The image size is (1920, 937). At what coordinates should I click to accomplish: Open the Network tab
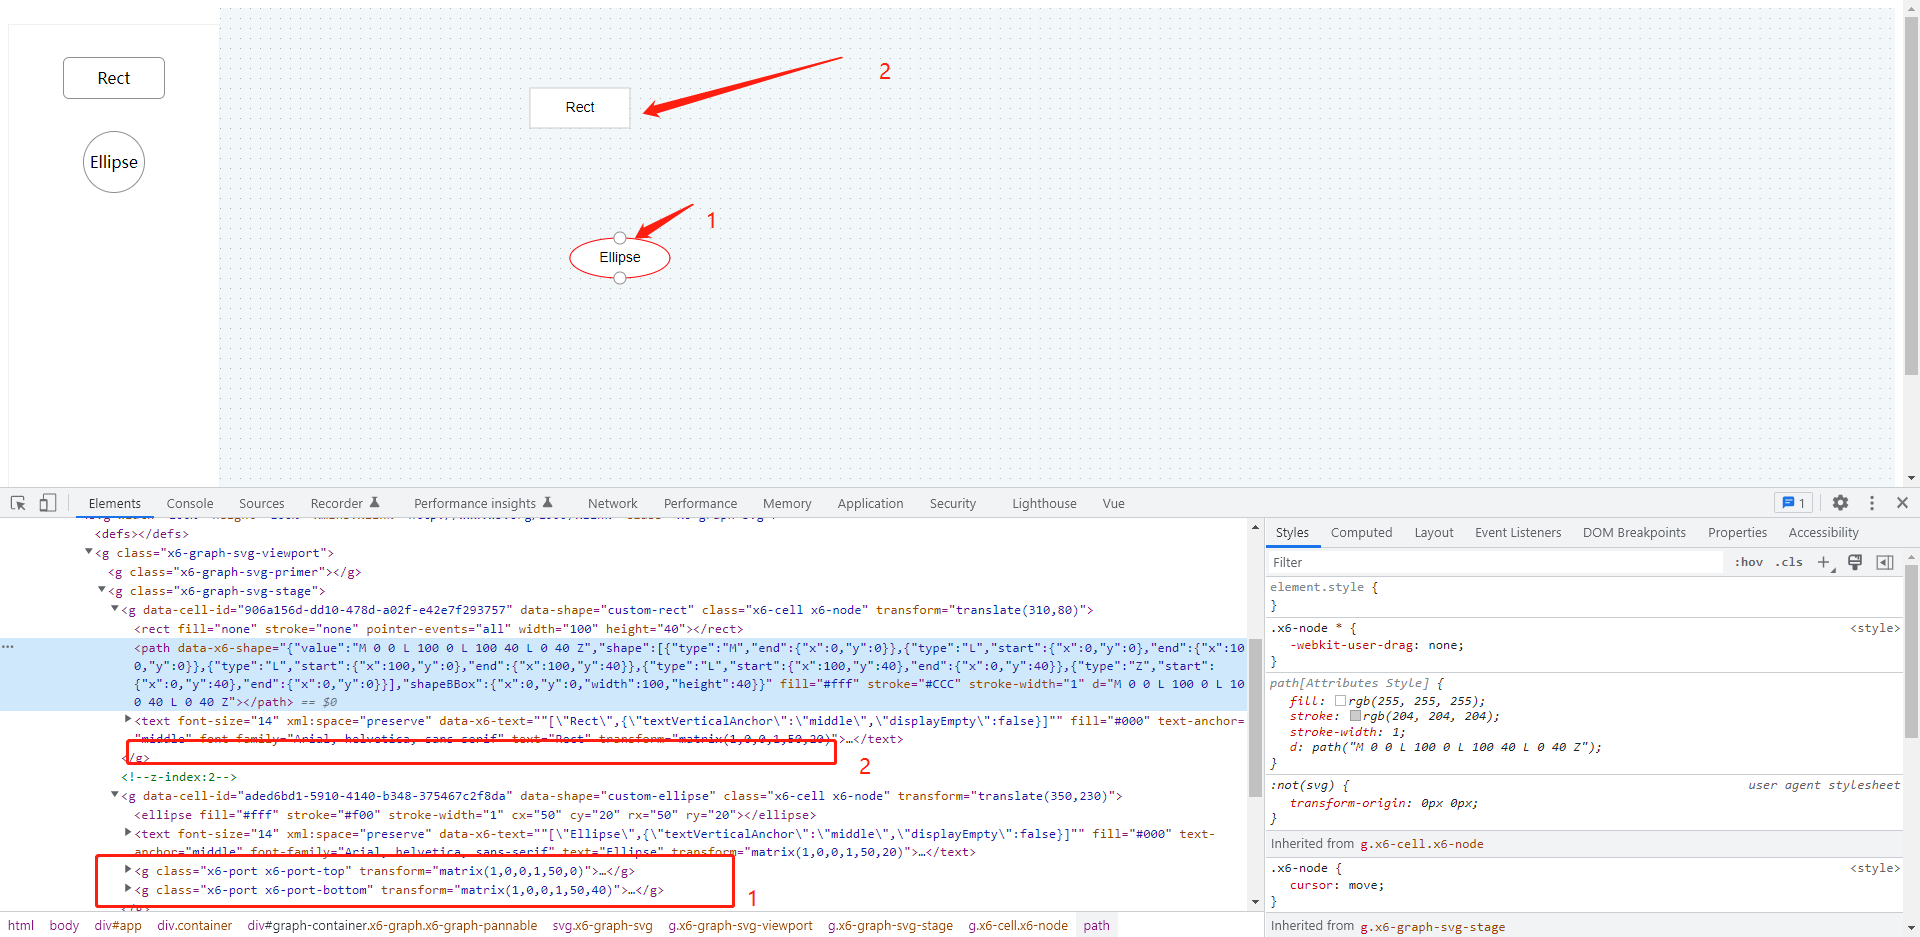(x=613, y=503)
